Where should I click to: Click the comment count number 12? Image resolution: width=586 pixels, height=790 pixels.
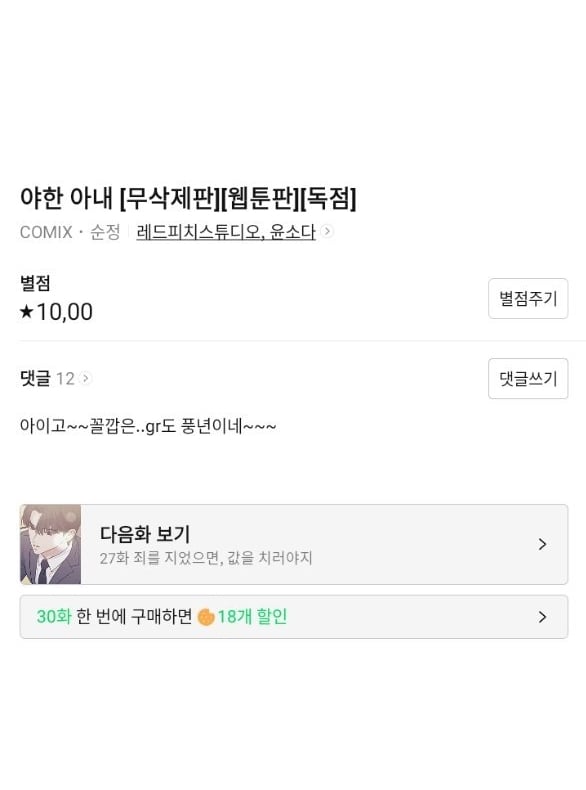pyautogui.click(x=65, y=378)
